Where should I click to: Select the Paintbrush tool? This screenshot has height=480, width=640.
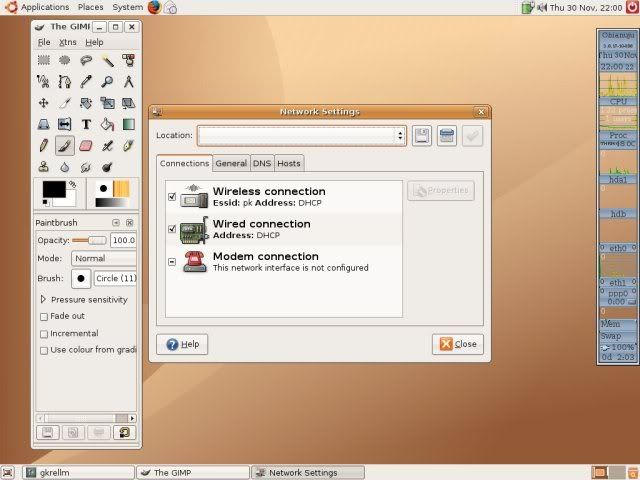pos(65,145)
